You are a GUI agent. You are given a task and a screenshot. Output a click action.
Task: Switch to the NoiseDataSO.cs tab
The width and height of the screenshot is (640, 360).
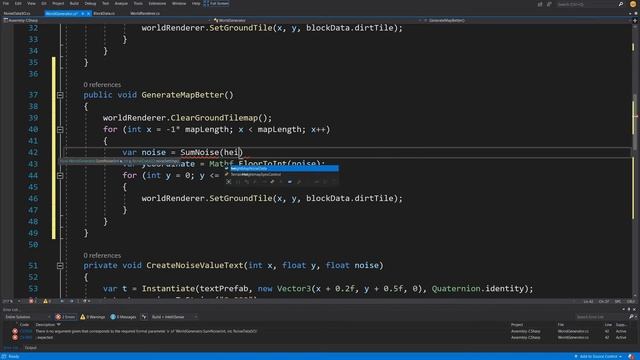tap(17, 13)
